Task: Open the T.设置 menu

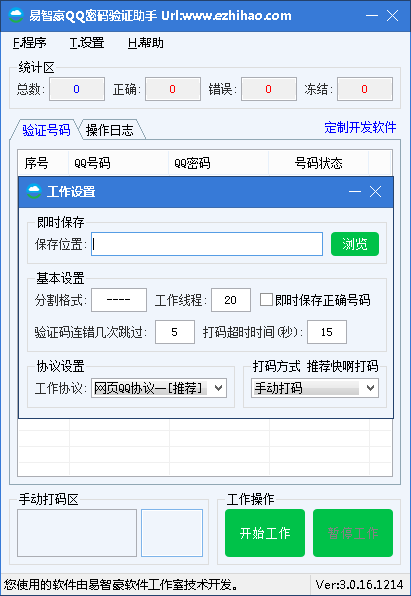Action: tap(87, 43)
